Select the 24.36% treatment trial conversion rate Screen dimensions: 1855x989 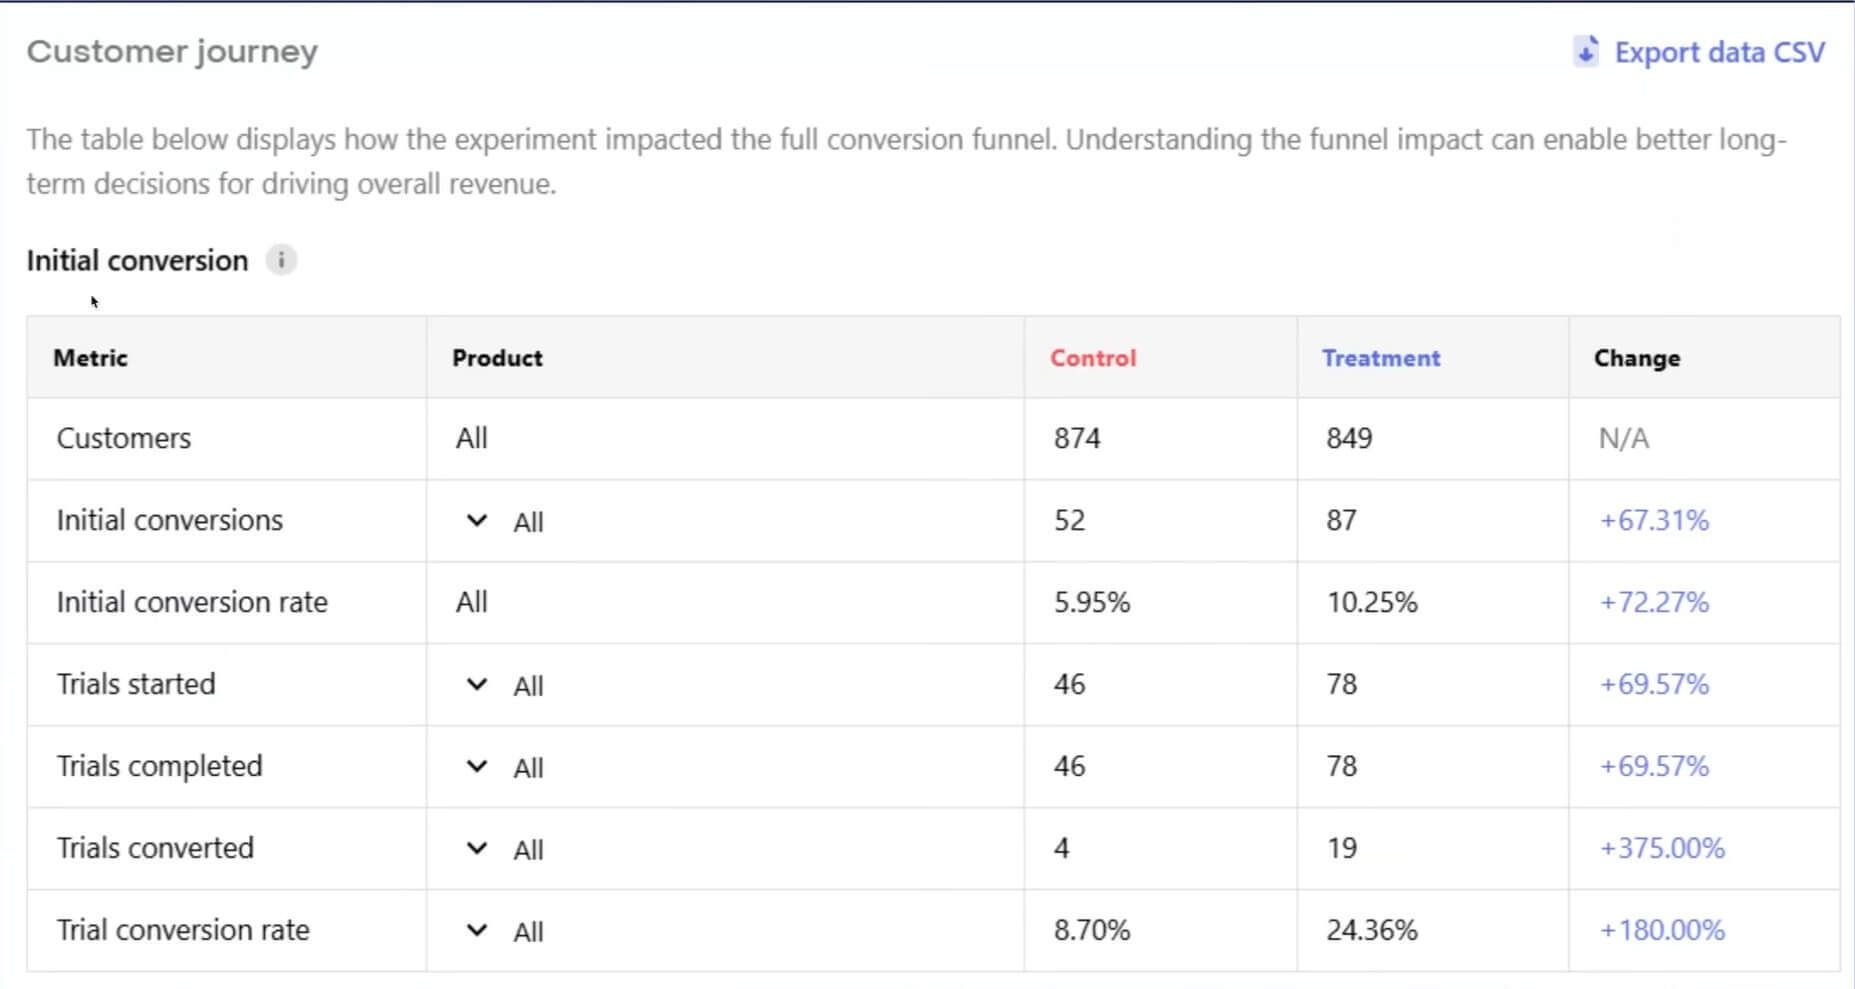point(1372,930)
